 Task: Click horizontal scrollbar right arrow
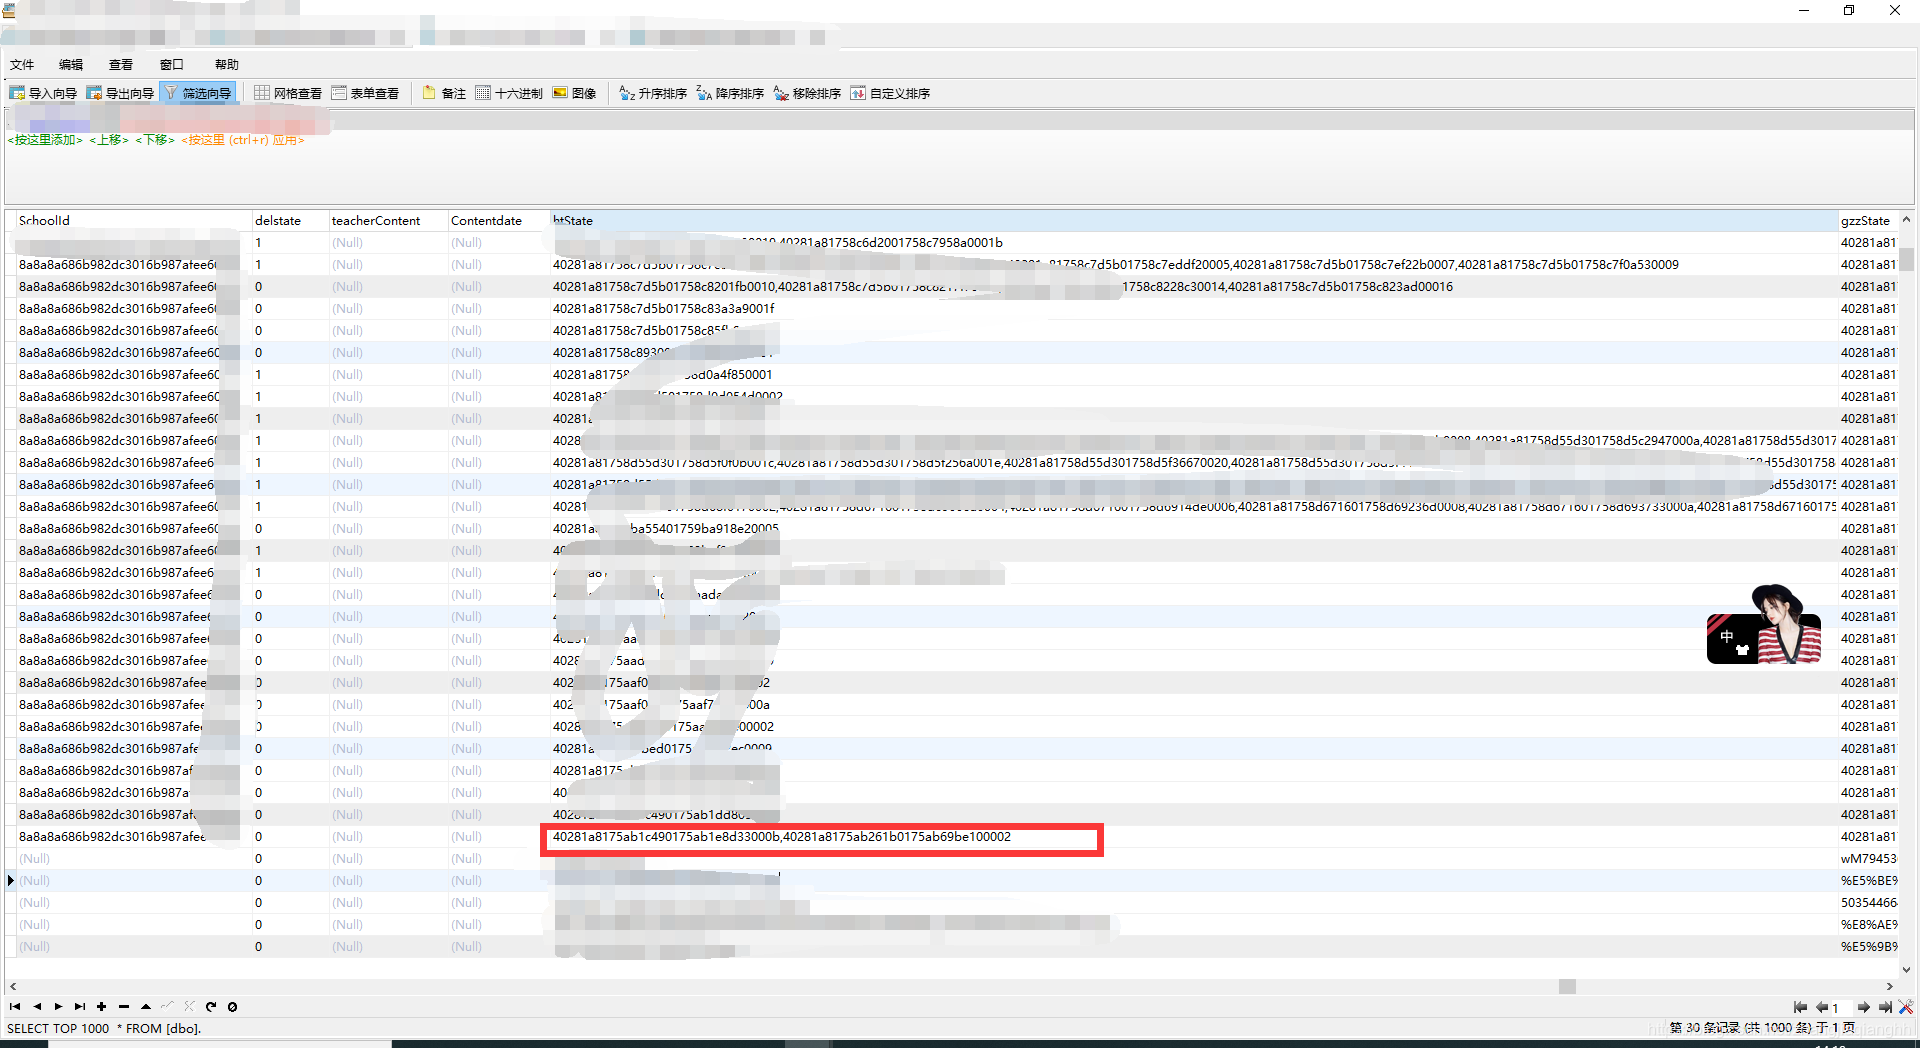(1889, 987)
